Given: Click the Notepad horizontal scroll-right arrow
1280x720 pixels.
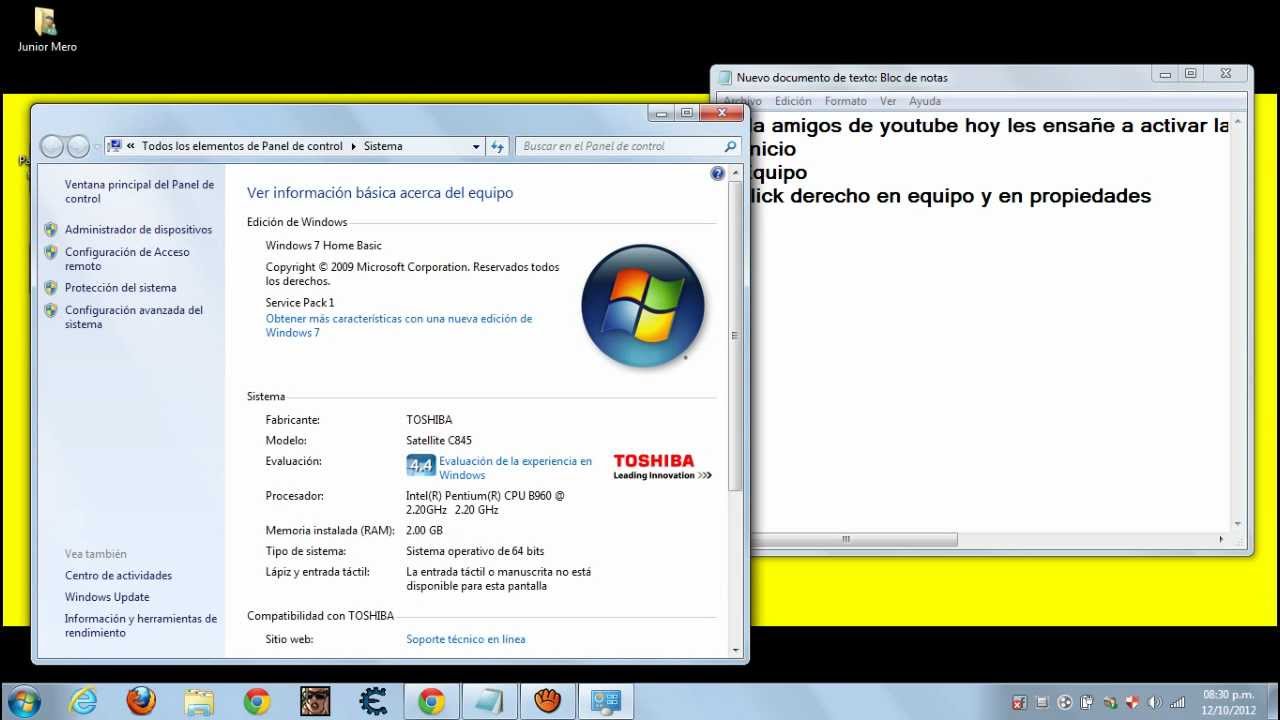Looking at the screenshot, I should click(1221, 539).
